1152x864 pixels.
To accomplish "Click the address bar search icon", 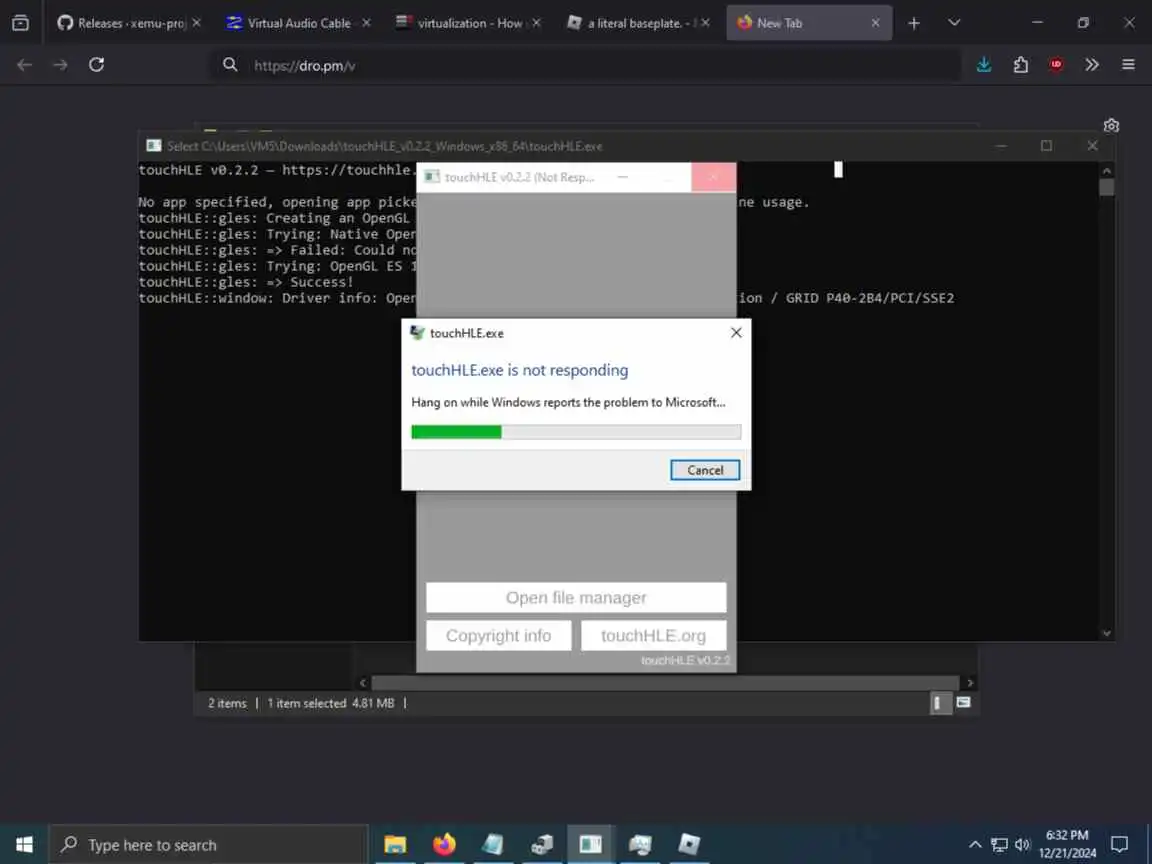I will tap(230, 65).
